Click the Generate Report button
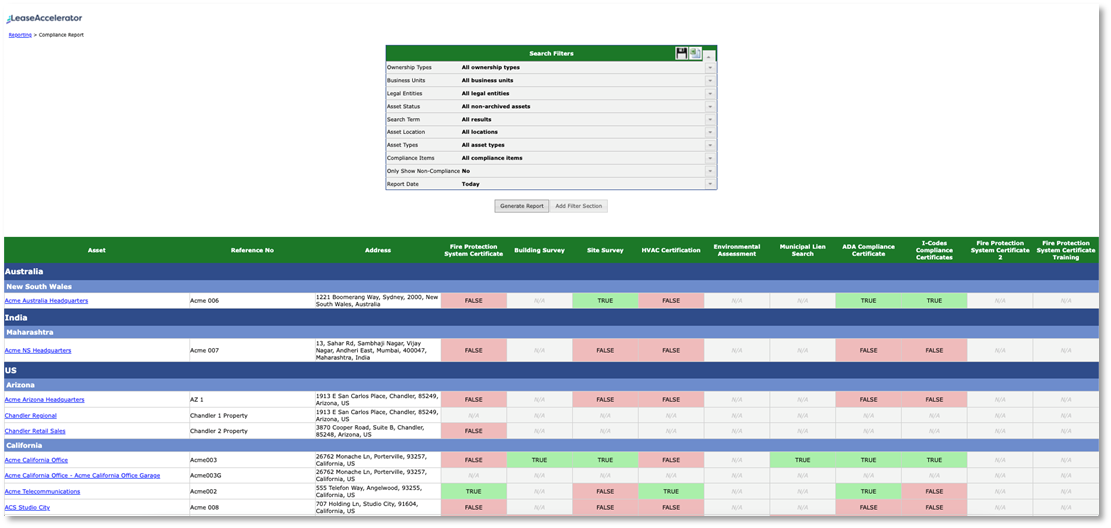The image size is (1111, 528). (x=521, y=206)
